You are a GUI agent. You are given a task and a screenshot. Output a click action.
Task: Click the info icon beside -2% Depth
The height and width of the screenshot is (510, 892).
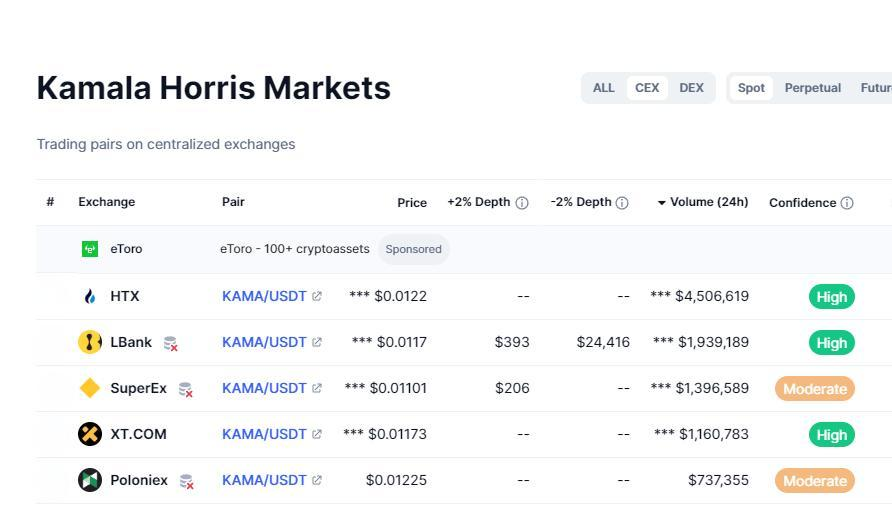pyautogui.click(x=622, y=203)
